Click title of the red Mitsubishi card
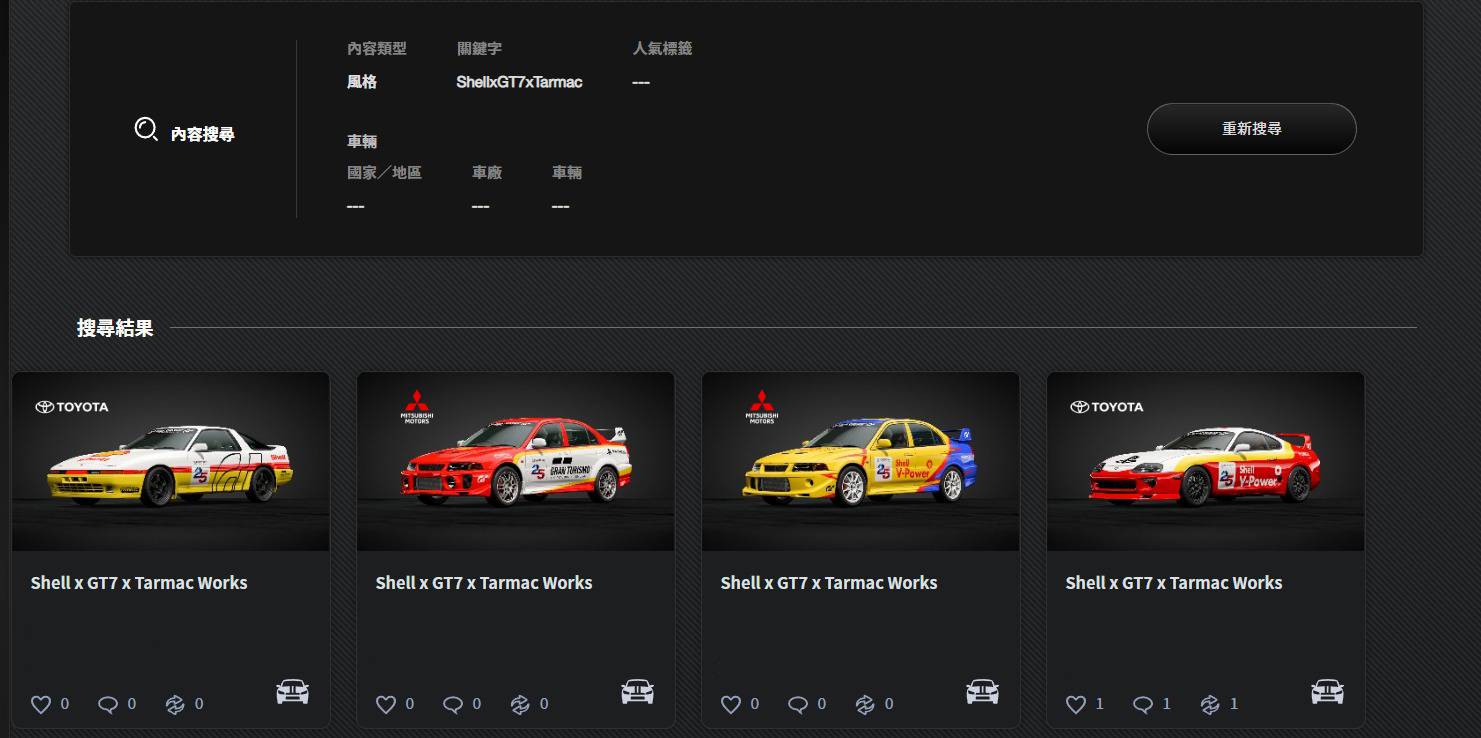This screenshot has width=1481, height=738. point(484,582)
